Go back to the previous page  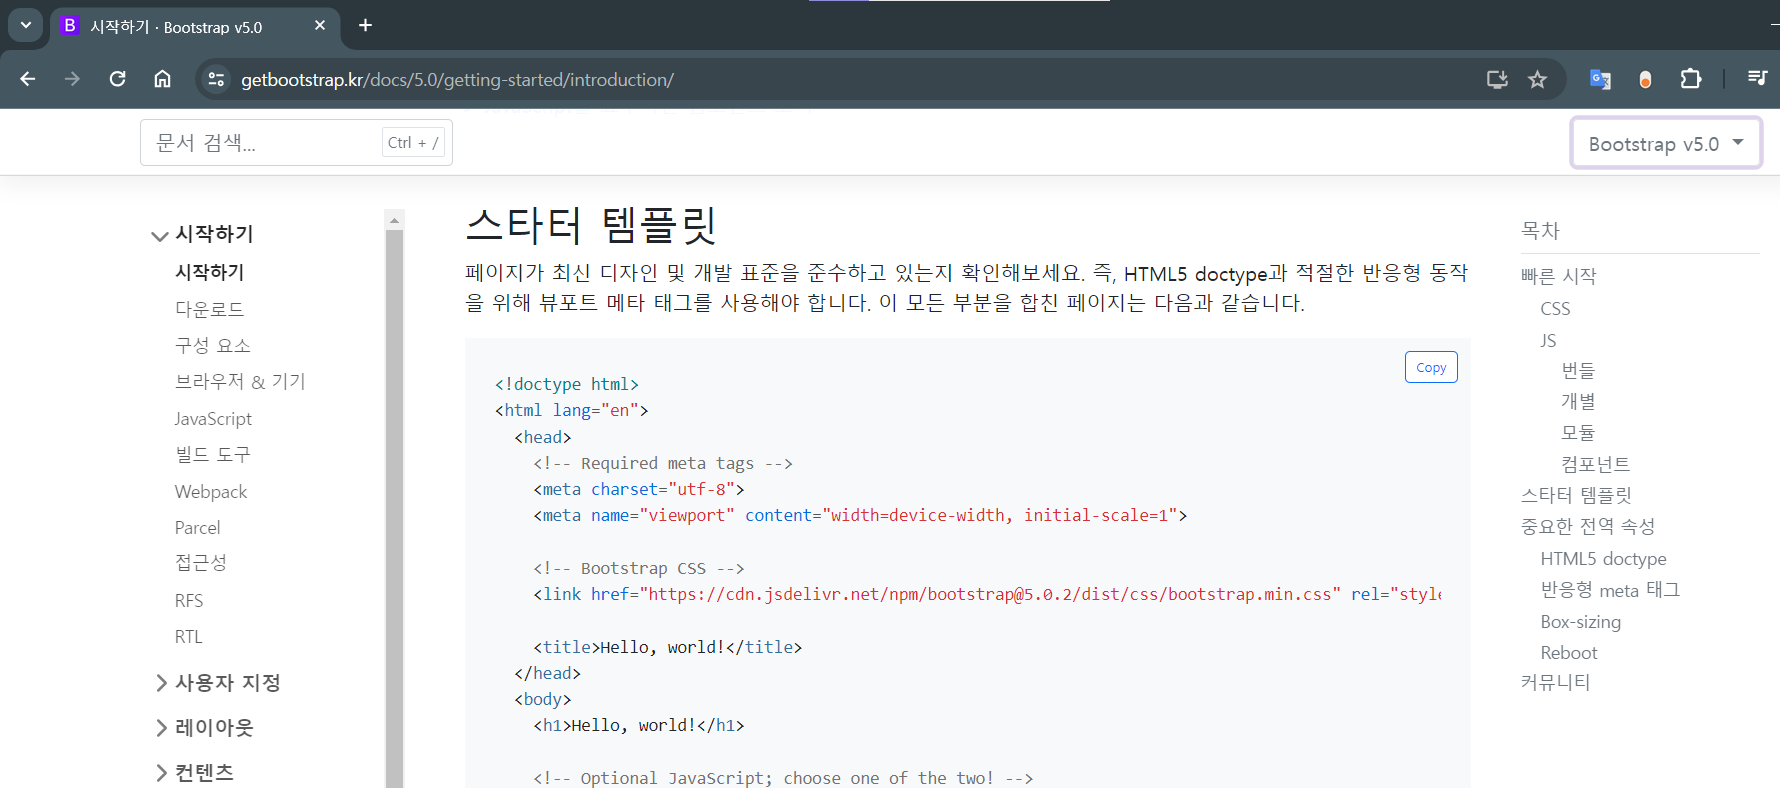[28, 79]
